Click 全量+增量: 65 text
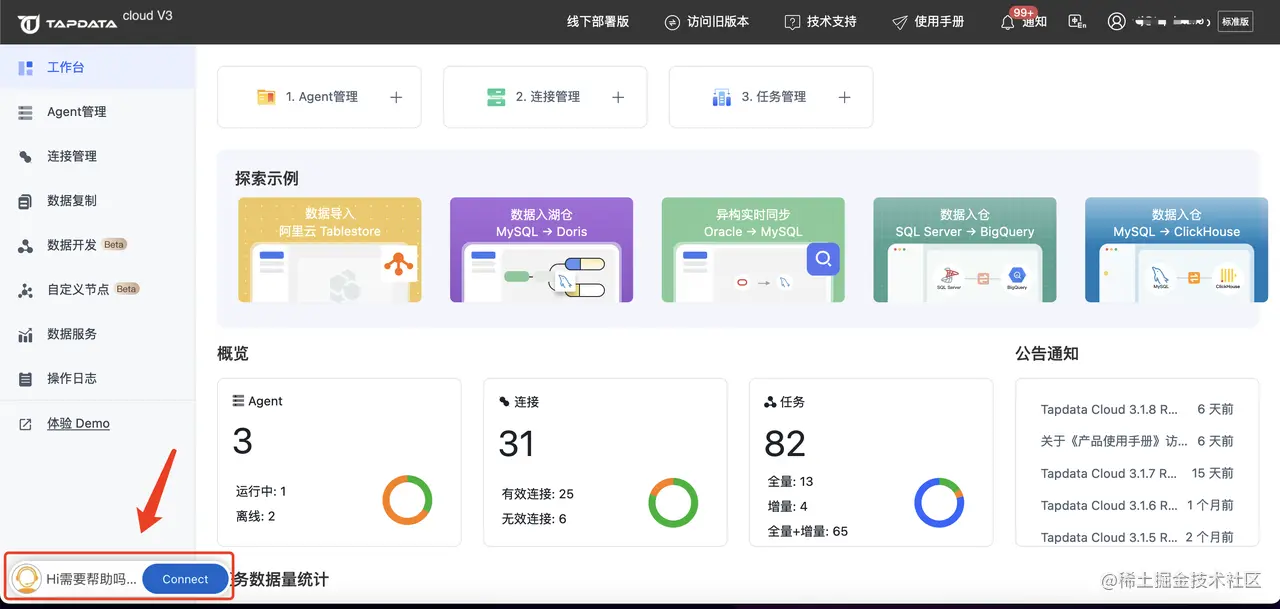 tap(807, 531)
